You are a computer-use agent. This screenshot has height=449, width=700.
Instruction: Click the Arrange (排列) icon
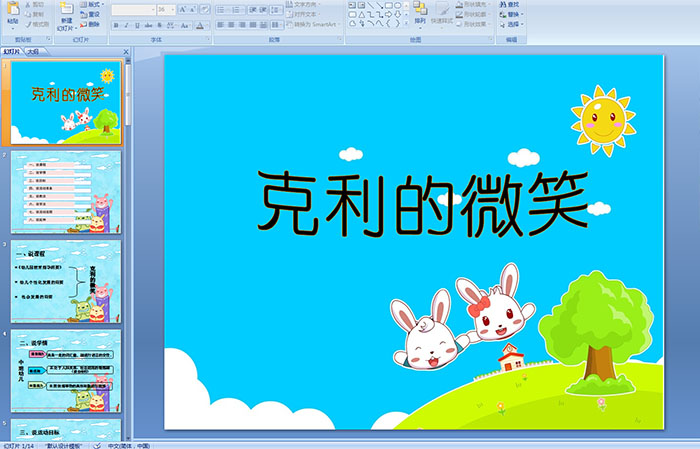click(420, 8)
